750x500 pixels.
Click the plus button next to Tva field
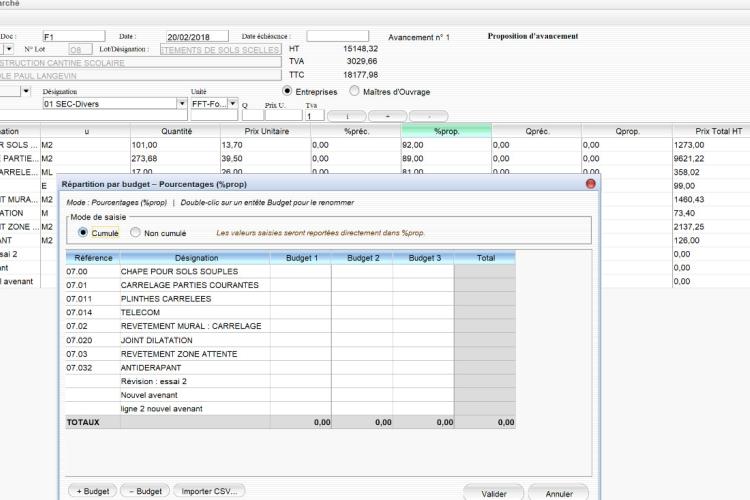click(387, 116)
